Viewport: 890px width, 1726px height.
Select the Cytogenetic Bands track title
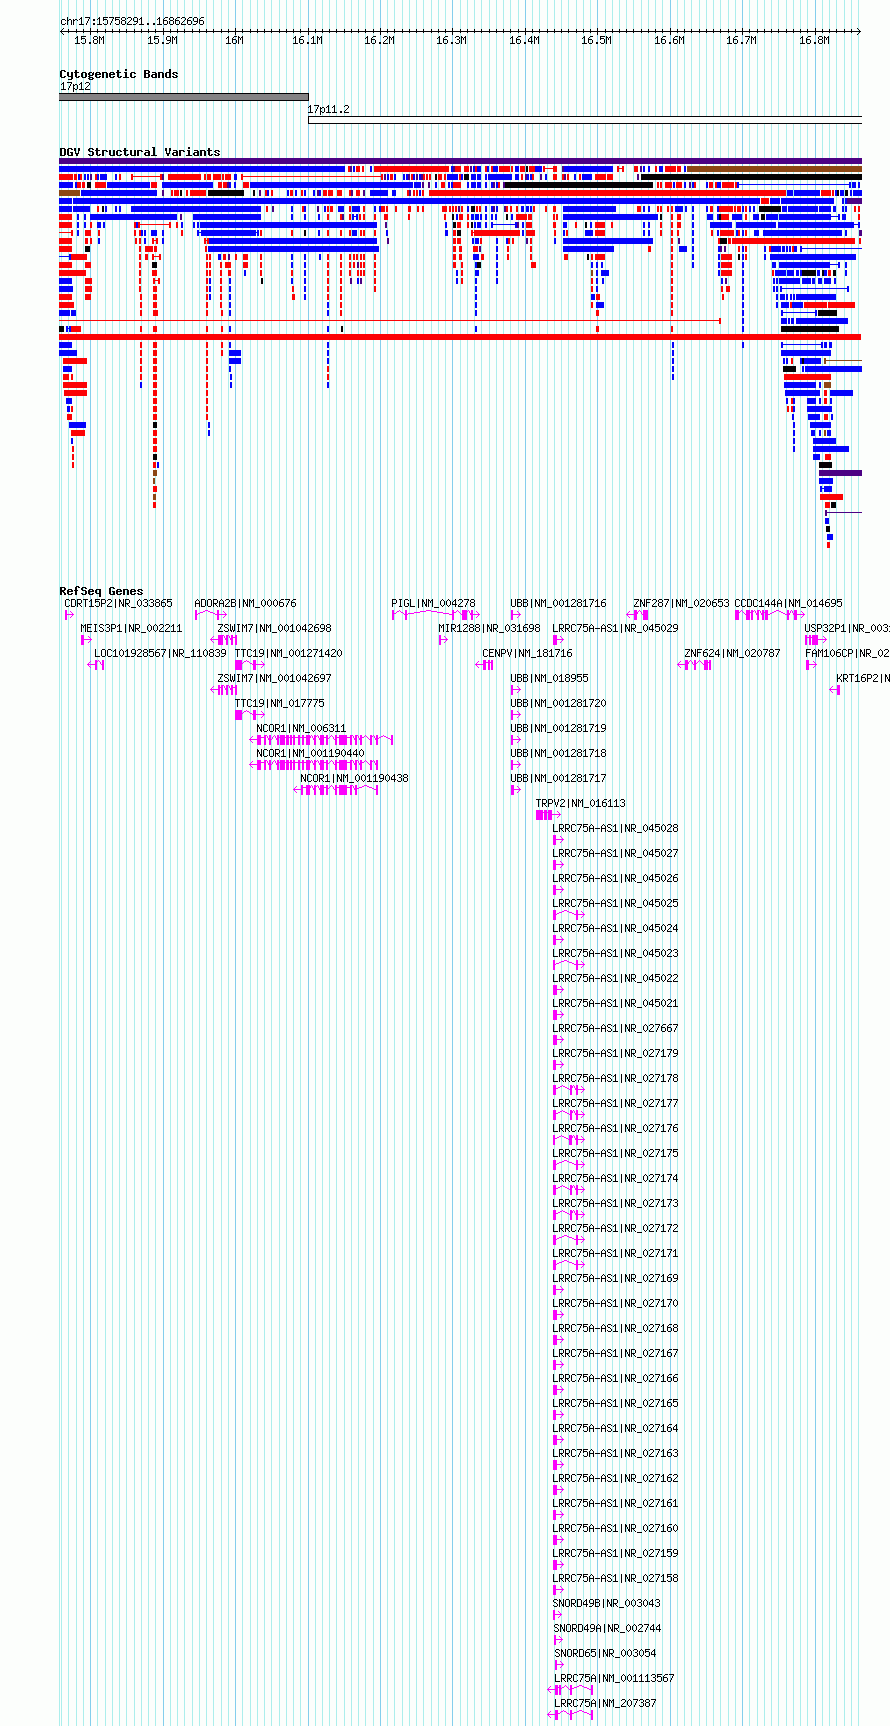(119, 74)
